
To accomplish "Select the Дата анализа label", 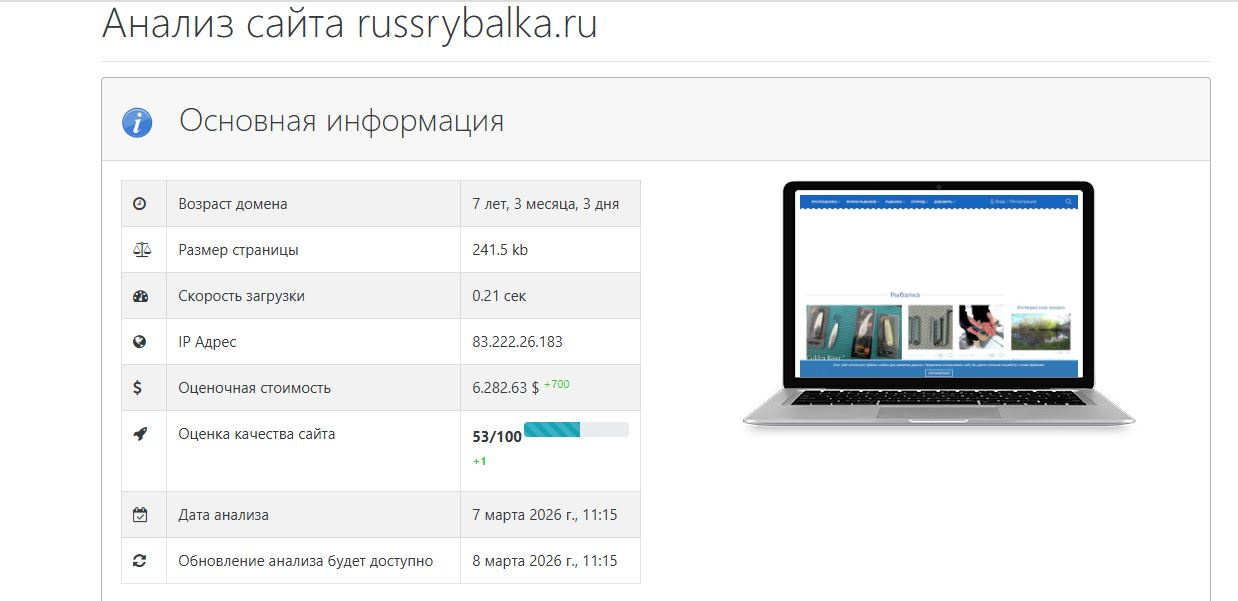I will [224, 515].
